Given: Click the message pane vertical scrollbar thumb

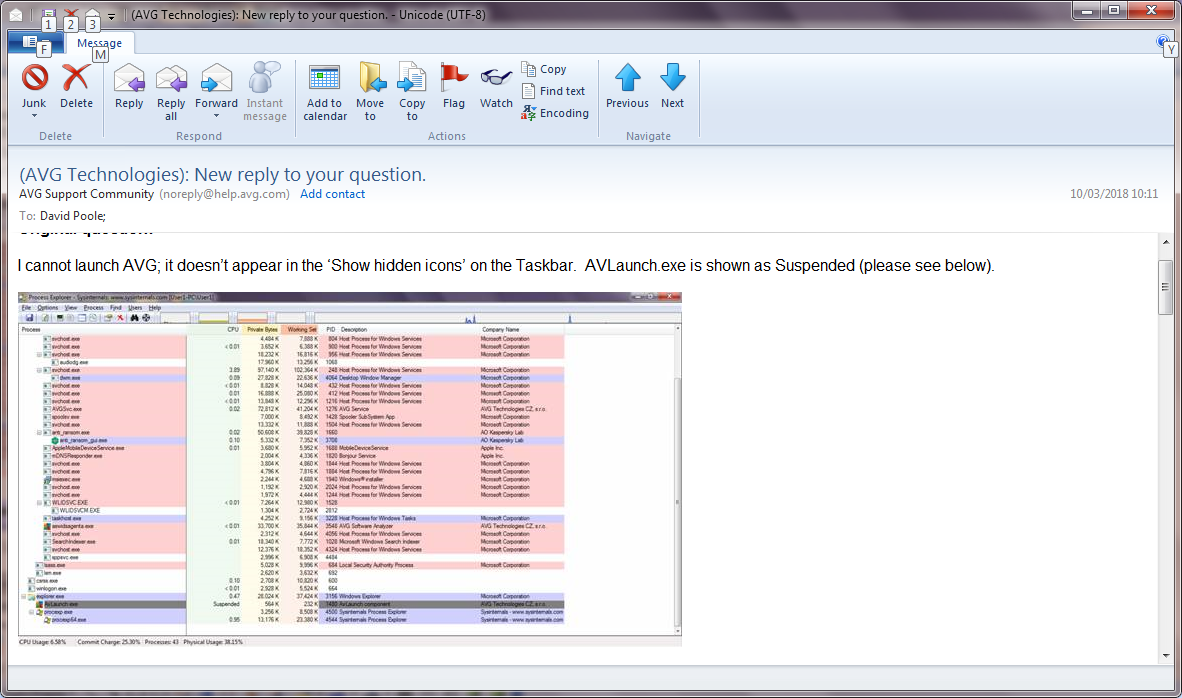Looking at the screenshot, I should [1165, 287].
